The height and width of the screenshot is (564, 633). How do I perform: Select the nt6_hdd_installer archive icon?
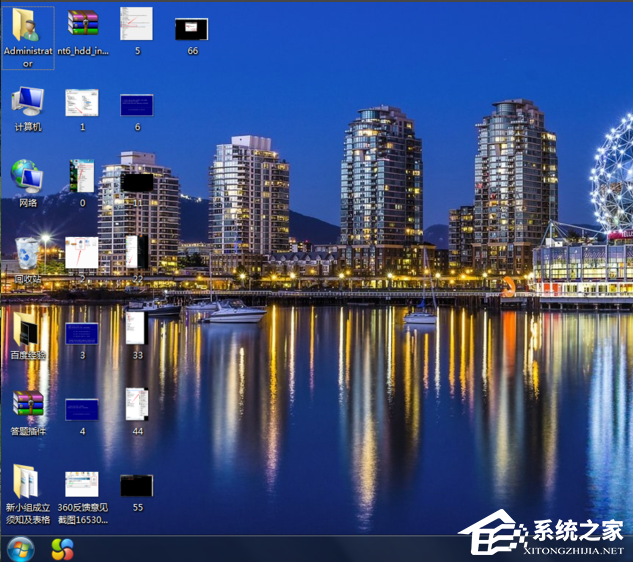point(82,24)
